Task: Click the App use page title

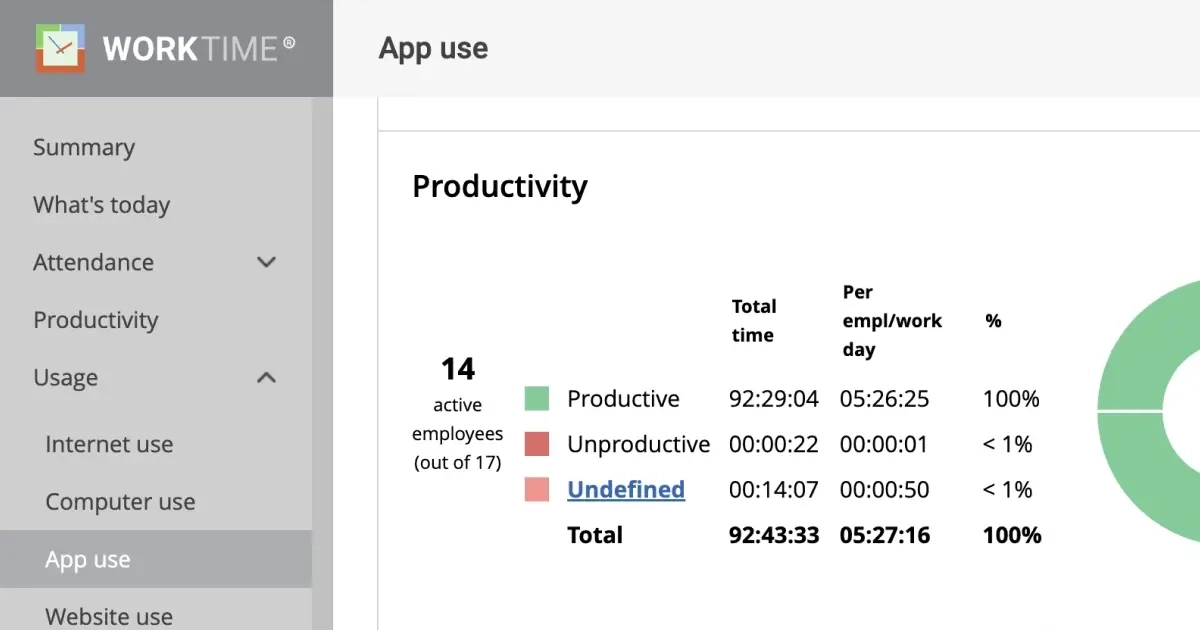Action: coord(433,48)
